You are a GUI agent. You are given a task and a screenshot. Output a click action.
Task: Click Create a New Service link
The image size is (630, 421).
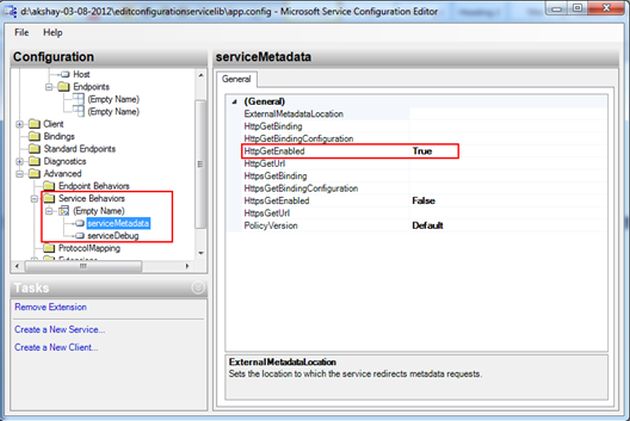click(59, 329)
